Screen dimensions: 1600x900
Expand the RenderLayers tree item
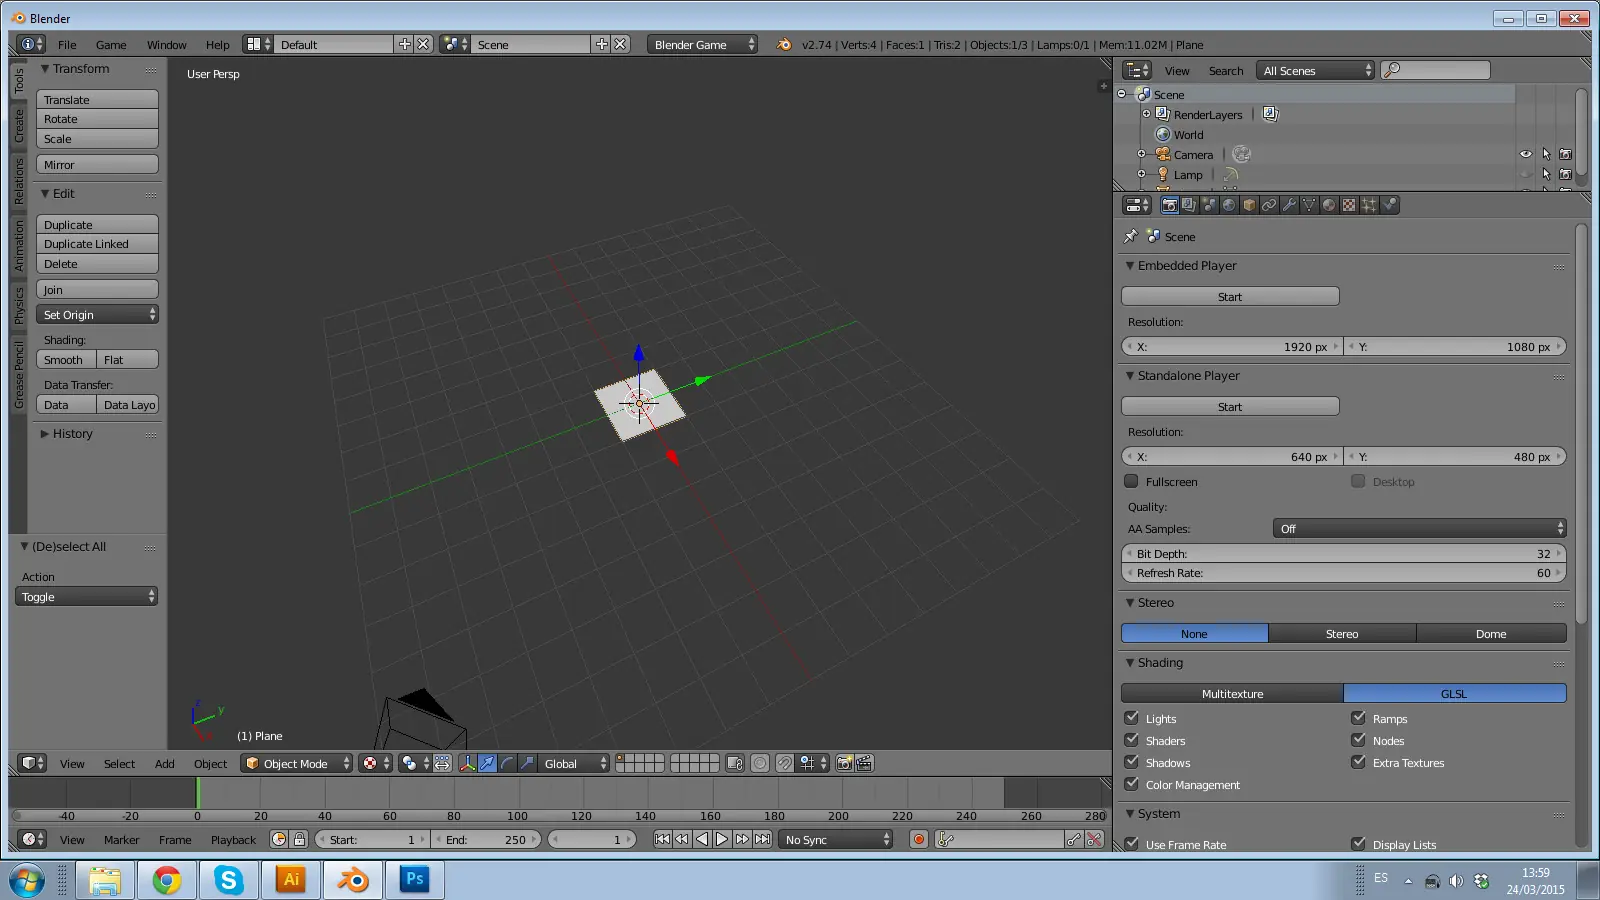[1146, 114]
